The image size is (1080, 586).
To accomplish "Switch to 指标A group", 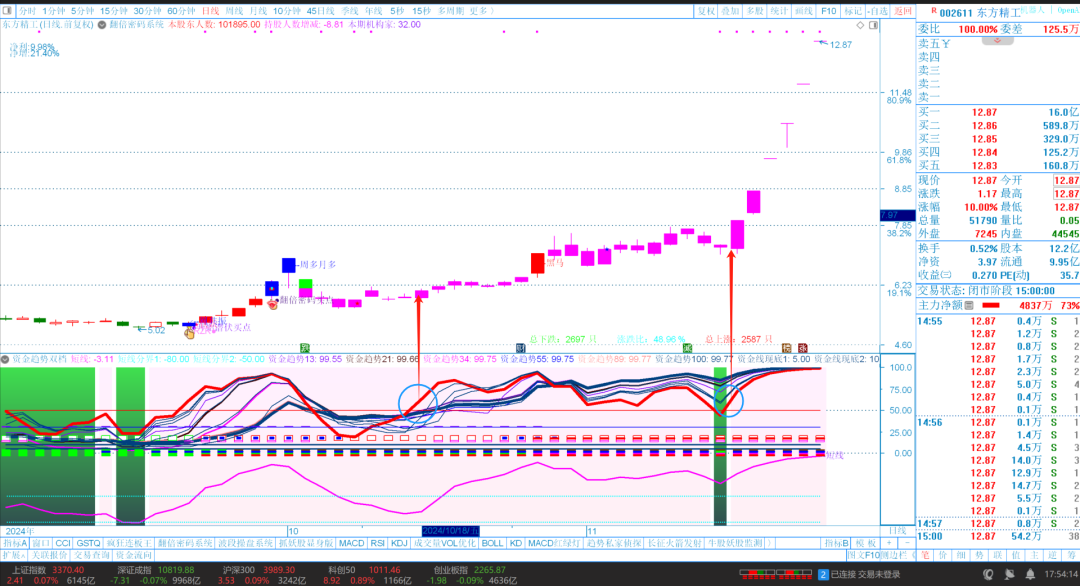I will click(x=14, y=543).
